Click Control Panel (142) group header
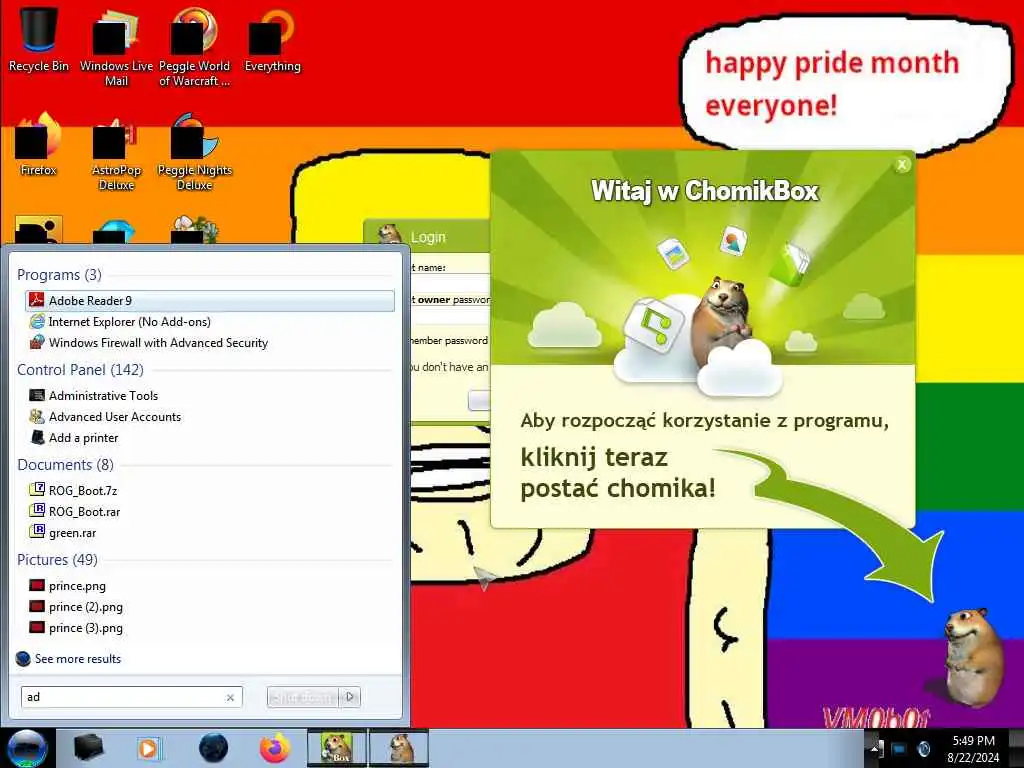This screenshot has height=768, width=1024. pos(80,370)
